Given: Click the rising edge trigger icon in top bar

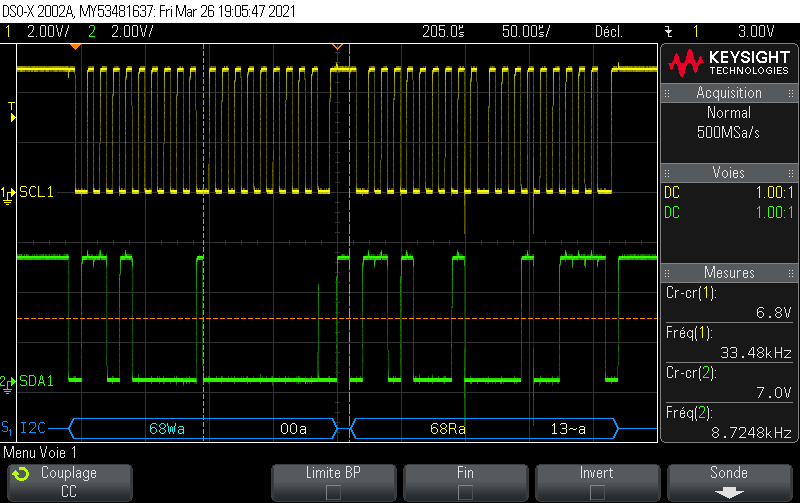Looking at the screenshot, I should click(668, 31).
